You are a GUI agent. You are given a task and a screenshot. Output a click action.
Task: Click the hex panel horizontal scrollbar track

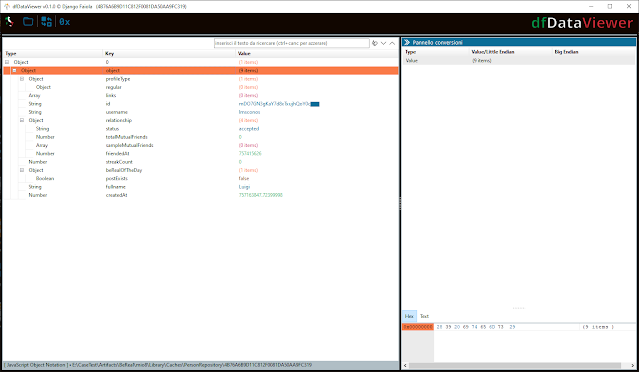[x=519, y=365]
